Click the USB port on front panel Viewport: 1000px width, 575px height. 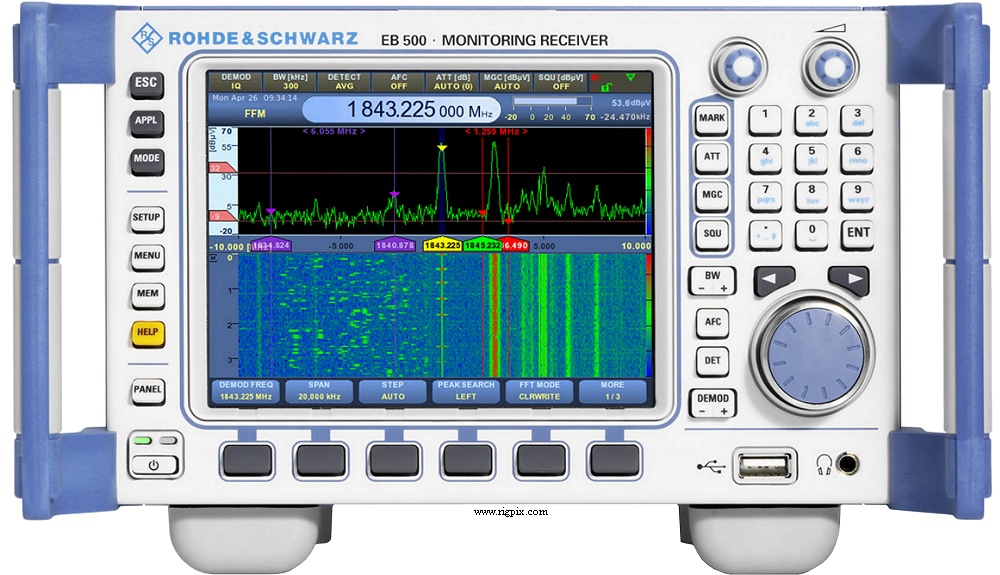[764, 466]
